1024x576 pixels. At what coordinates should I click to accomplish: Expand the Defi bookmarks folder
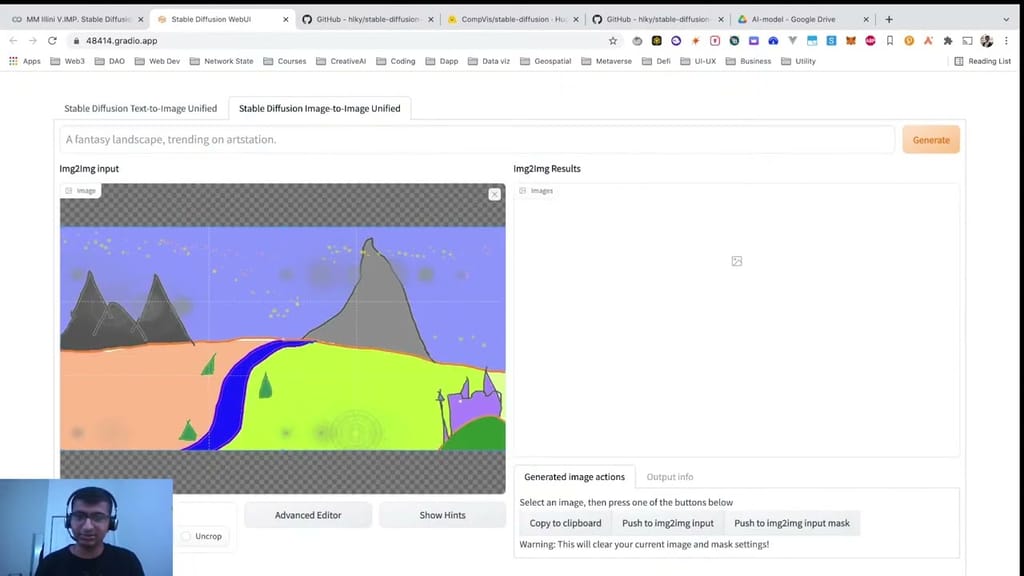(663, 61)
